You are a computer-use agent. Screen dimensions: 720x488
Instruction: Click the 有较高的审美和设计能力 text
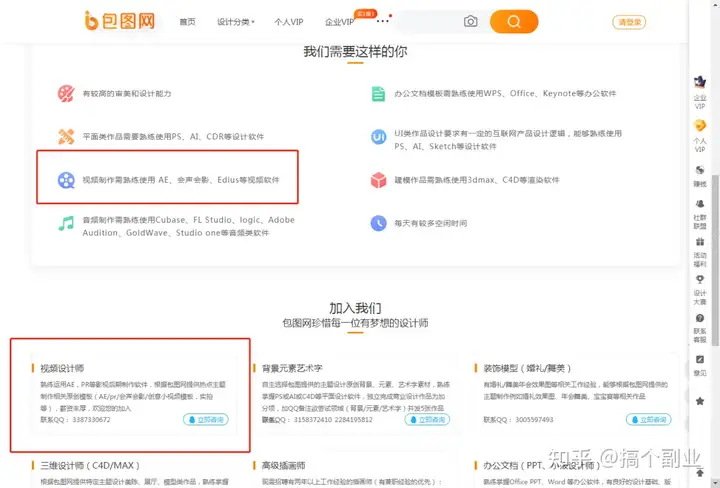point(127,94)
